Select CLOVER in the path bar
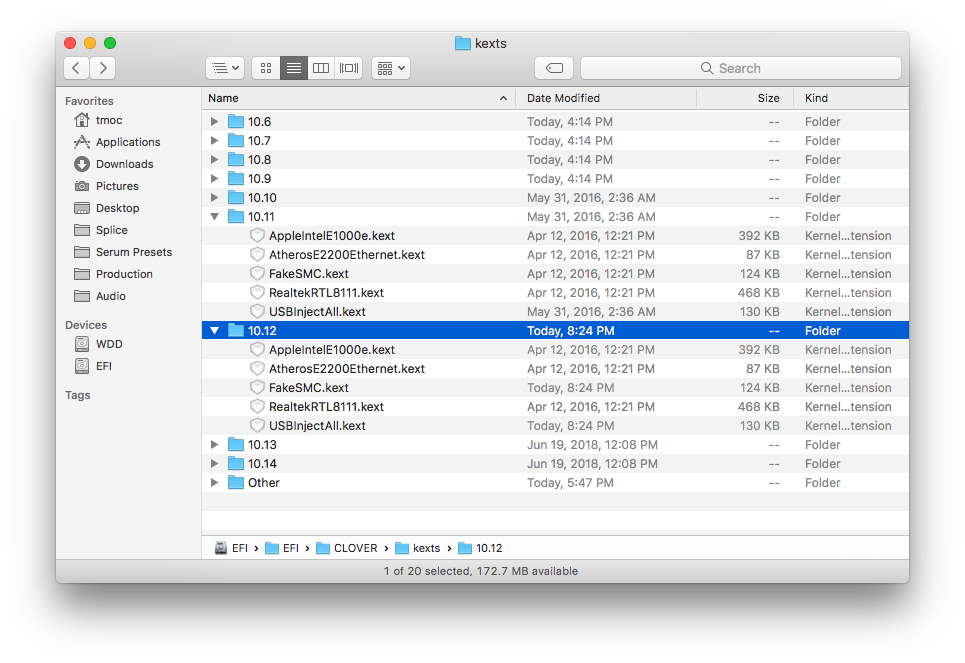Screen dimensions: 965x663 347,548
